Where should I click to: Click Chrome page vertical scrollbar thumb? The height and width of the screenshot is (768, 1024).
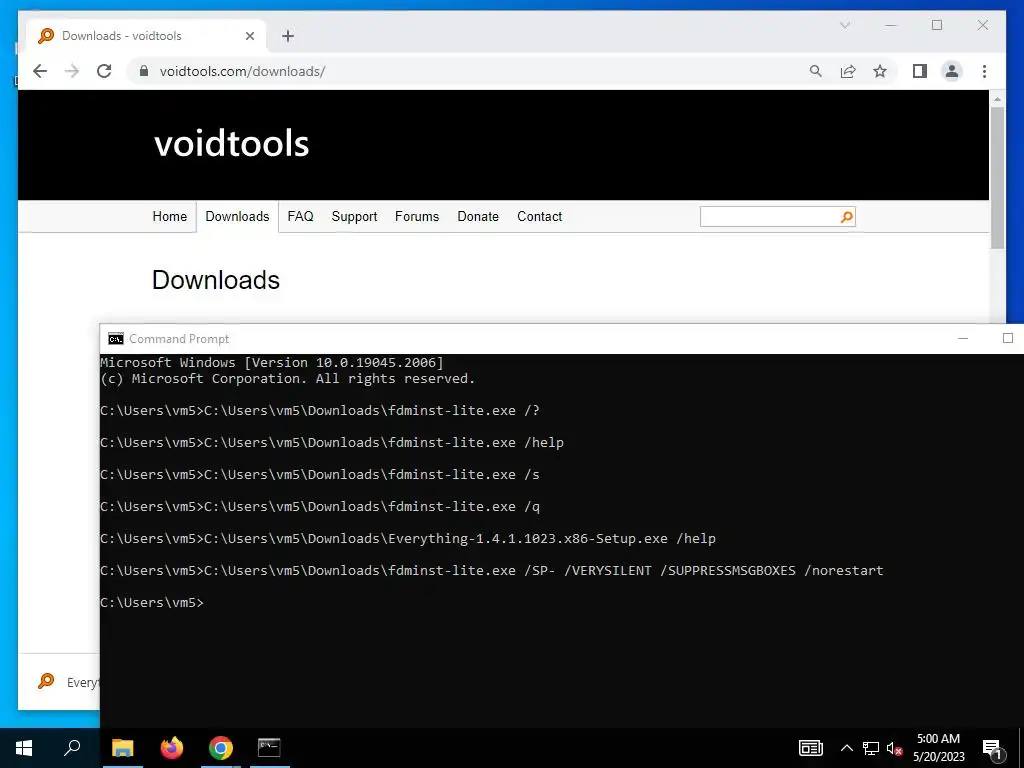pyautogui.click(x=997, y=178)
